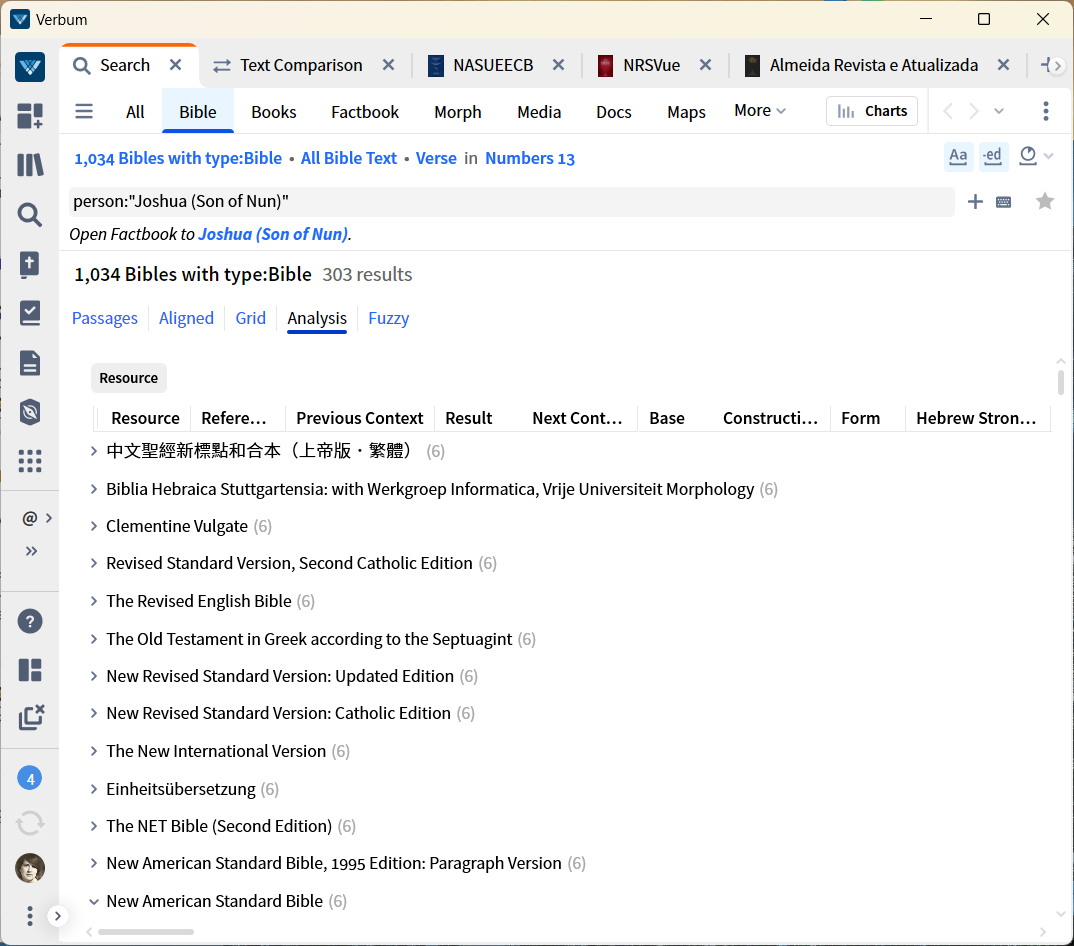The image size is (1074, 946).
Task: Open the keyboard icon beside search box
Action: (x=1003, y=202)
